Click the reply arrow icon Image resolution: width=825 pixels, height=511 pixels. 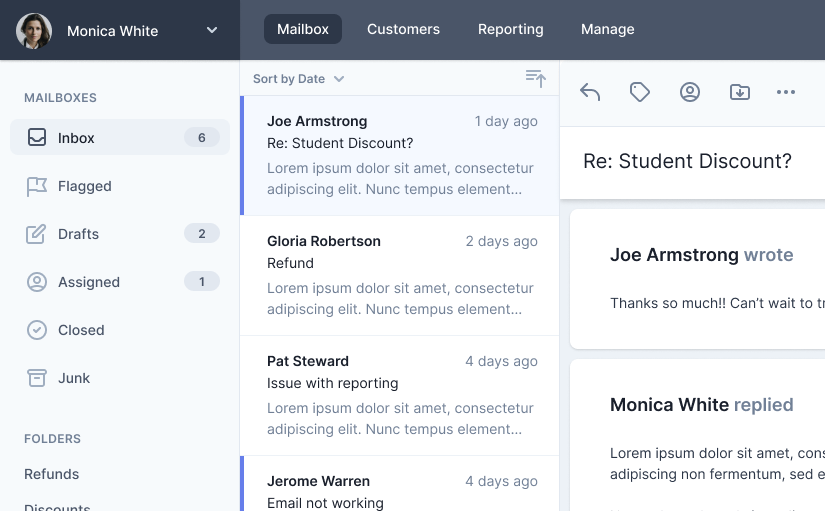pos(590,92)
